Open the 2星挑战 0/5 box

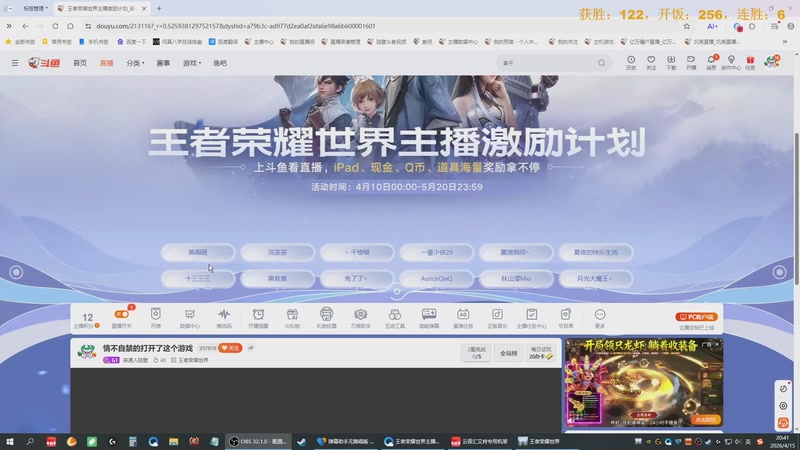[x=477, y=353]
